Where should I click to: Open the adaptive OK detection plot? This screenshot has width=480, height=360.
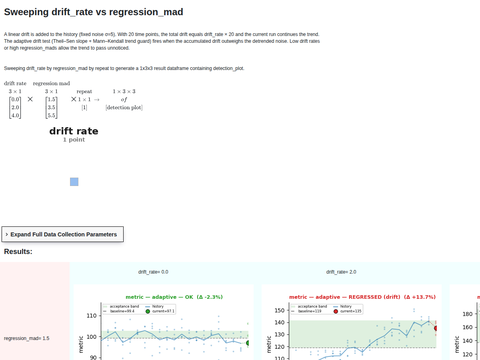(164, 322)
